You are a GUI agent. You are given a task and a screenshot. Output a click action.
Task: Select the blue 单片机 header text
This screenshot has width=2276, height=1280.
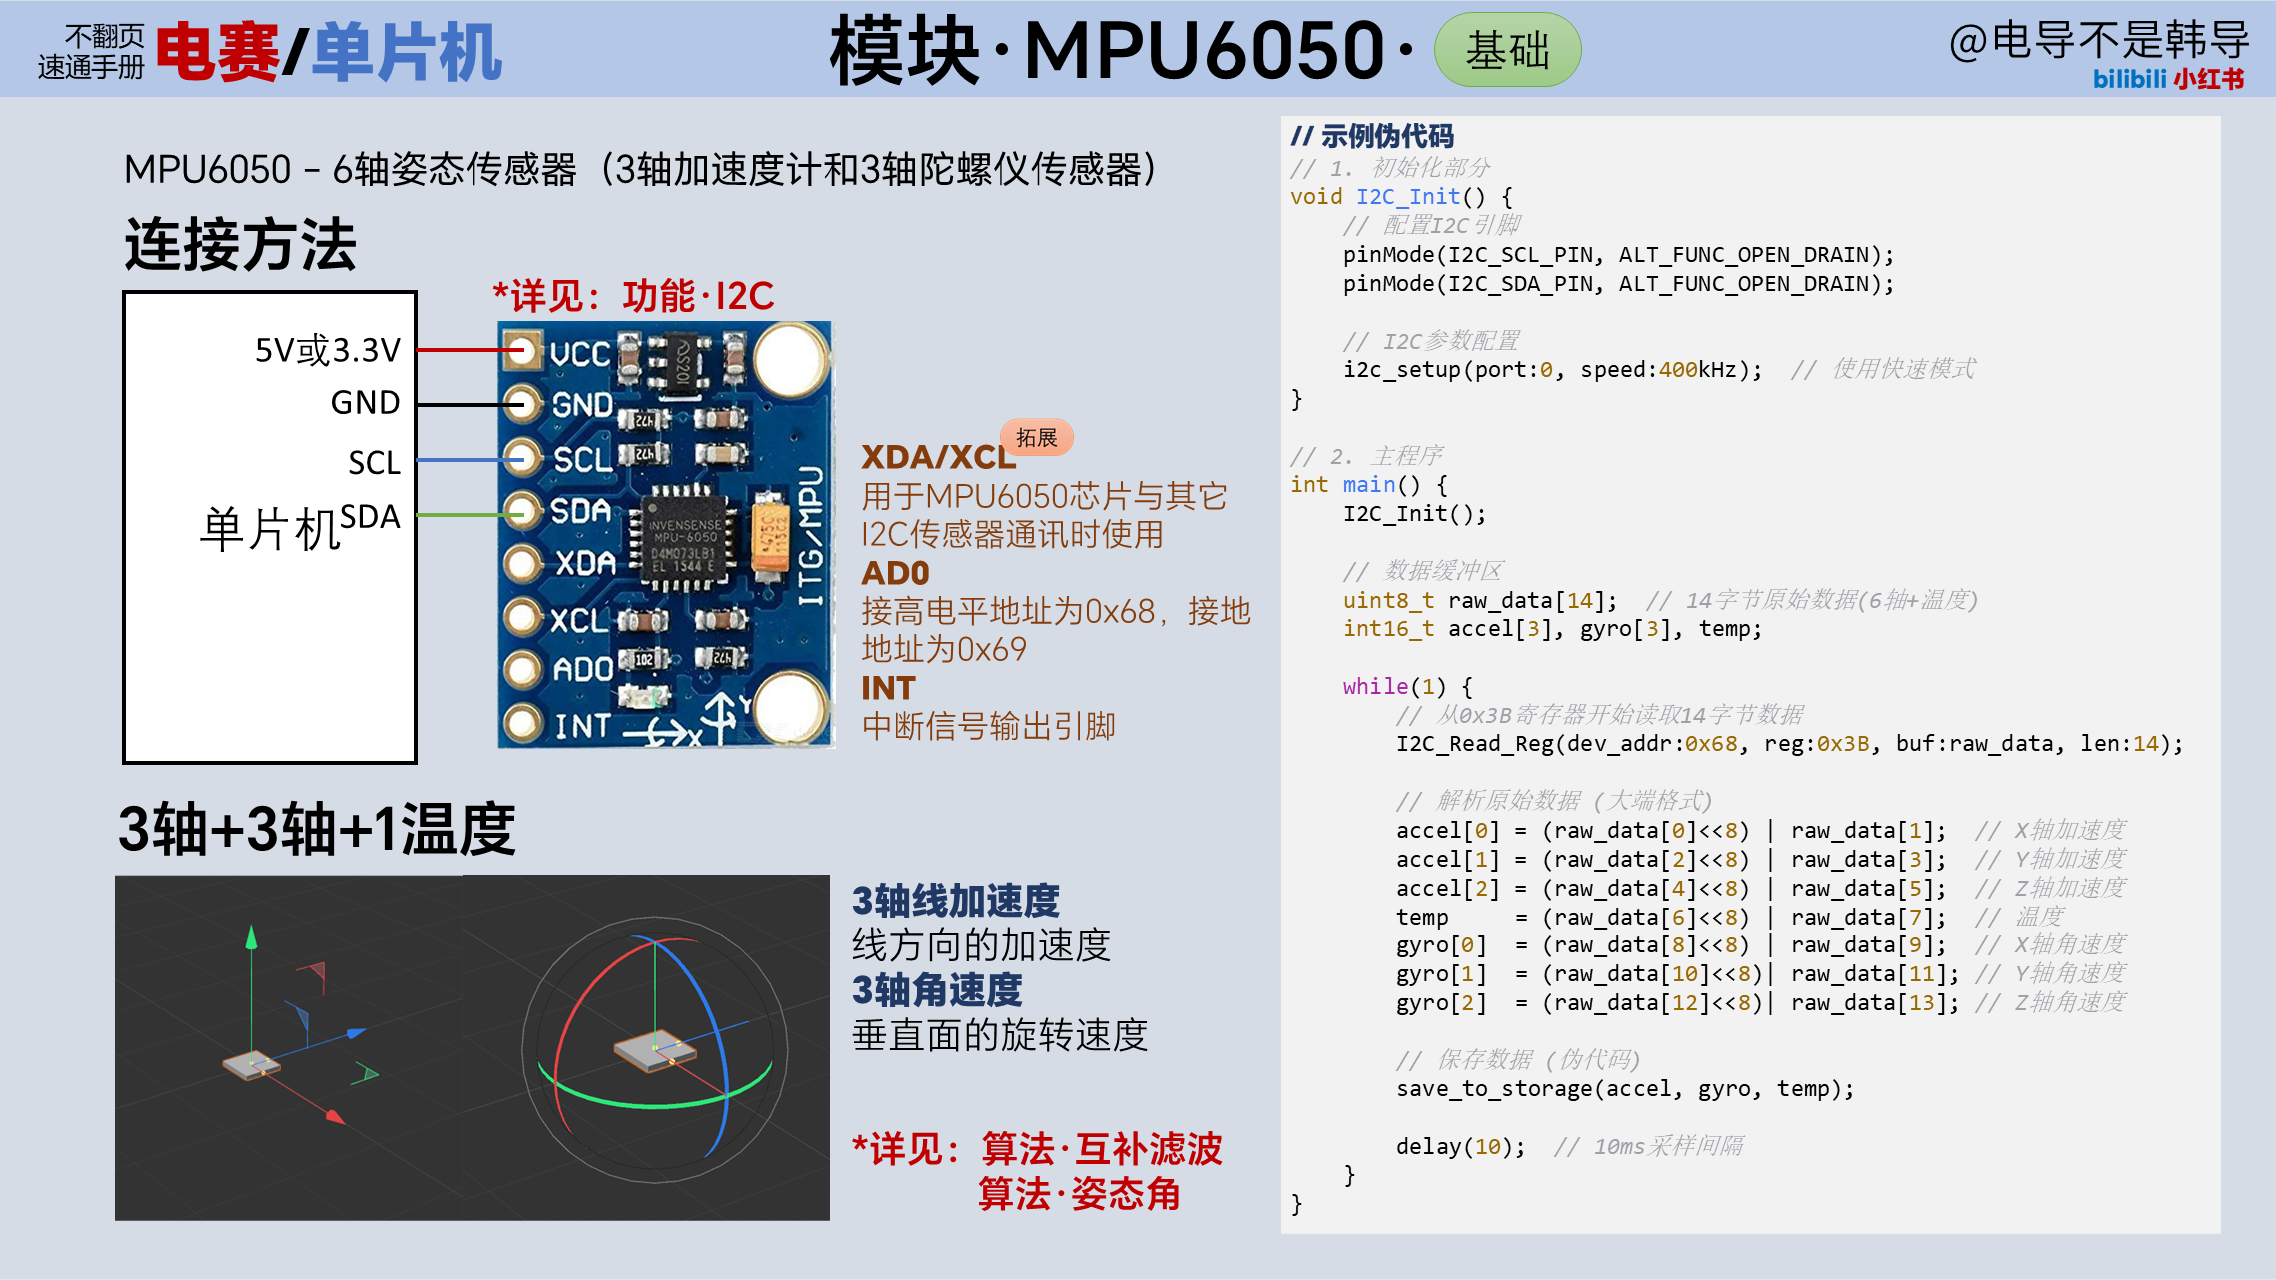[x=407, y=52]
